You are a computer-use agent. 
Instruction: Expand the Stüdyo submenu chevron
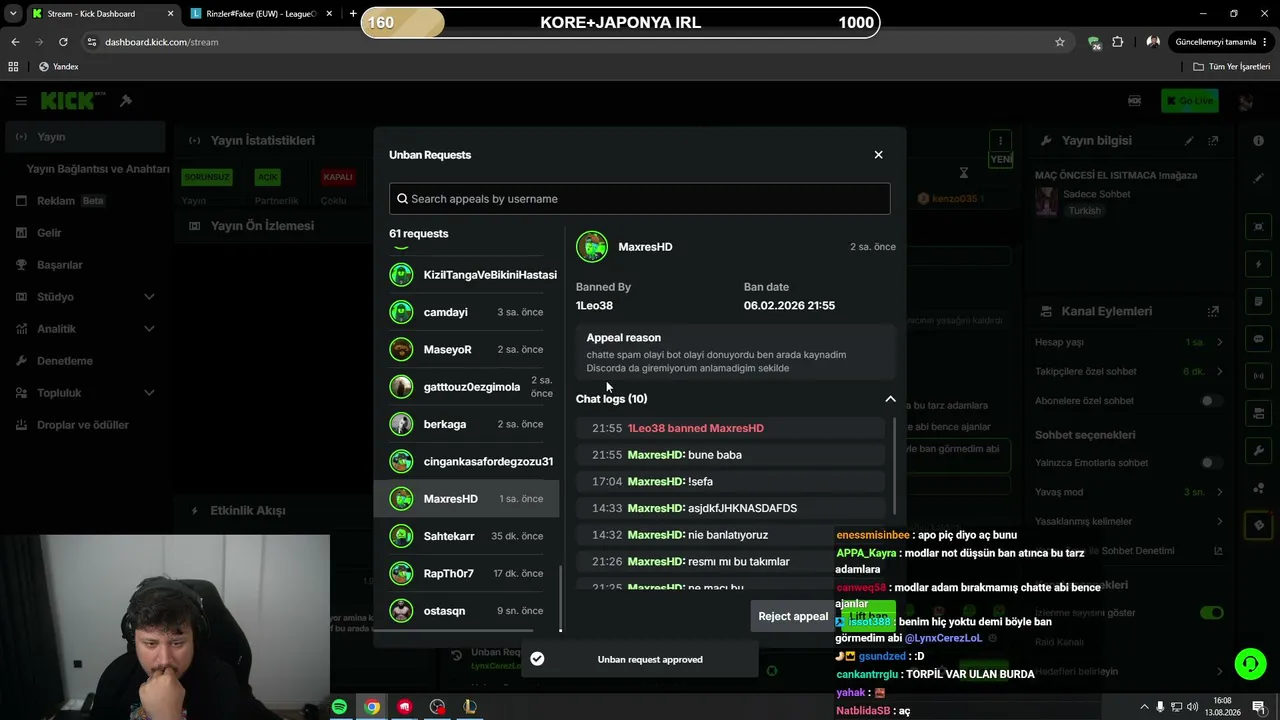point(149,297)
